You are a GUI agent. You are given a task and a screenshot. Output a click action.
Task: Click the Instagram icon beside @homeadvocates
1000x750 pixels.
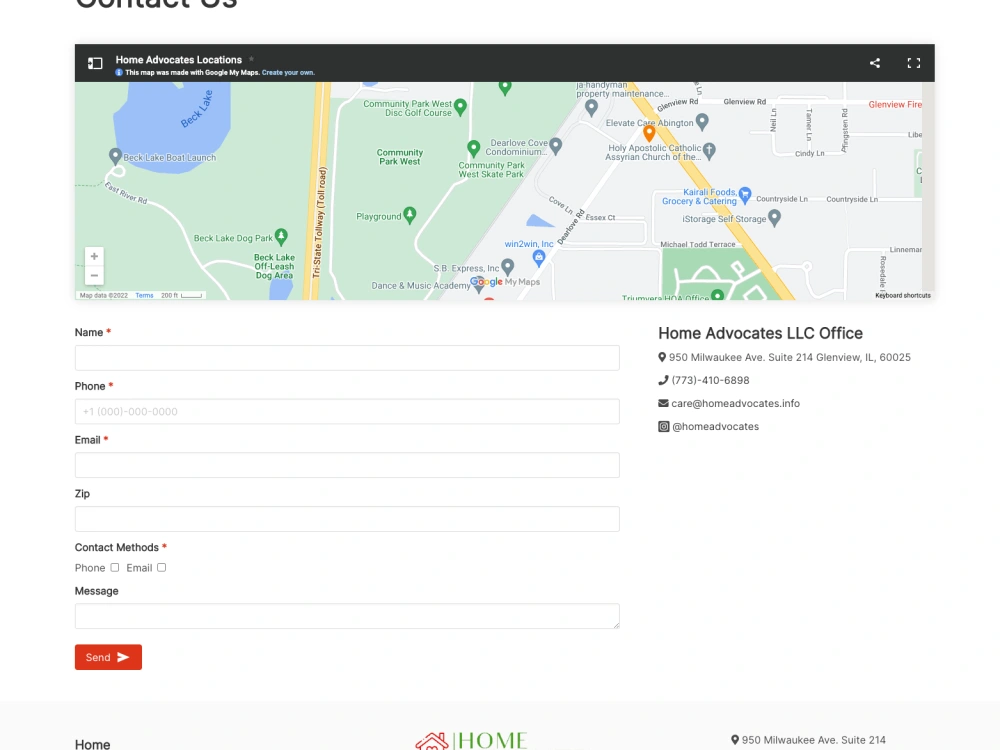tap(664, 427)
